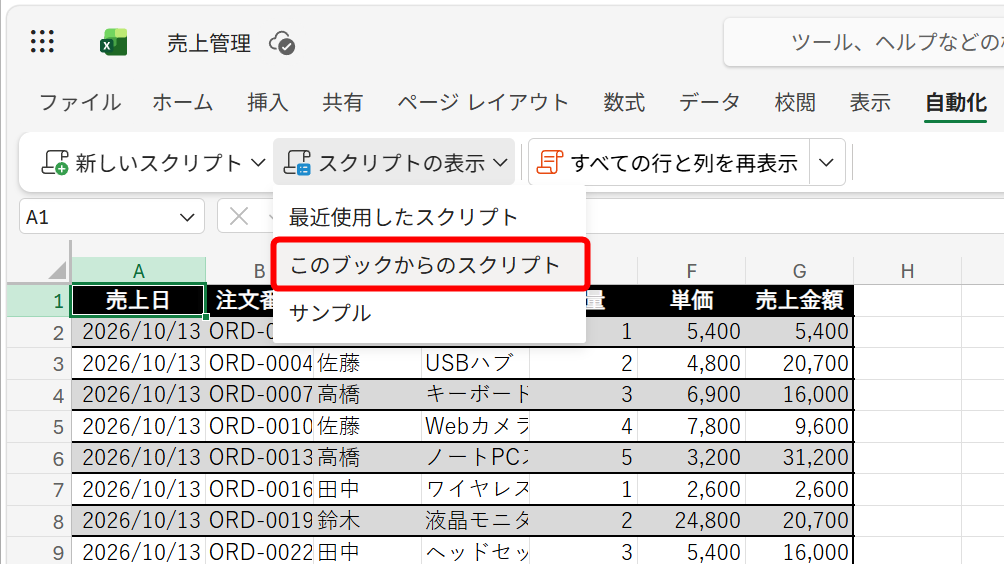
Task: Go to the 共有 tab
Action: click(343, 102)
